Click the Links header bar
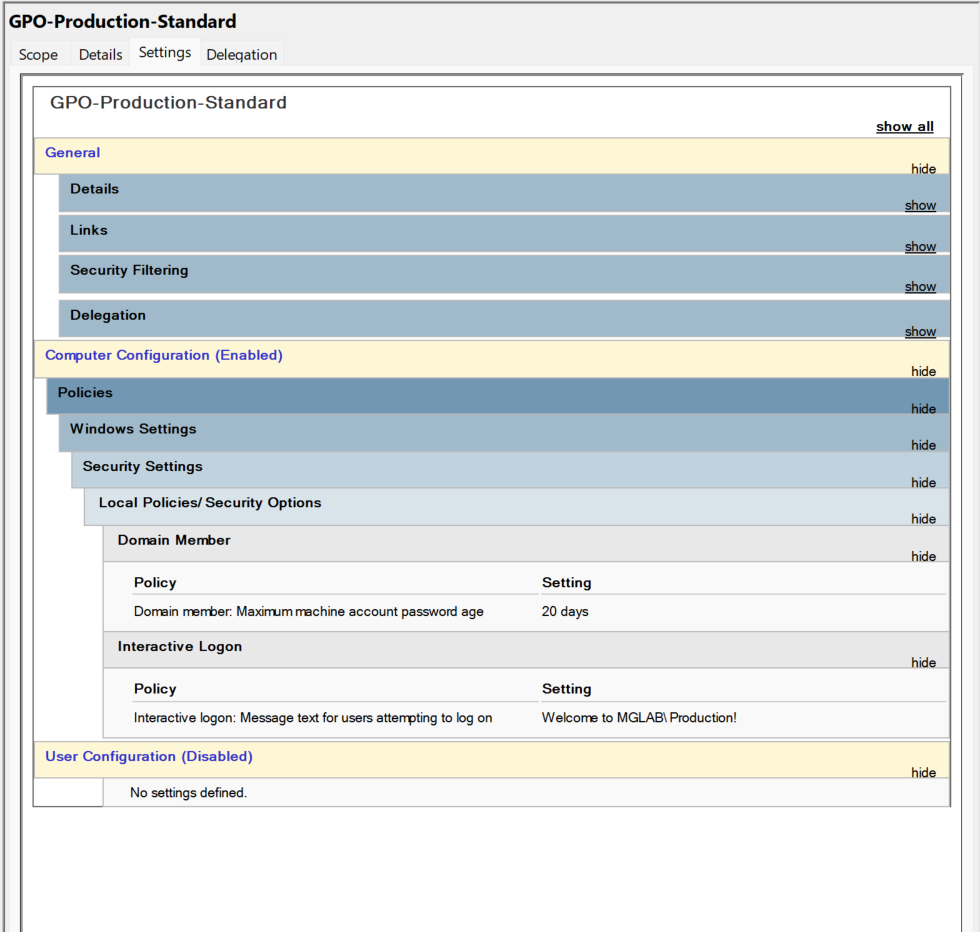This screenshot has height=932, width=980. (x=504, y=234)
